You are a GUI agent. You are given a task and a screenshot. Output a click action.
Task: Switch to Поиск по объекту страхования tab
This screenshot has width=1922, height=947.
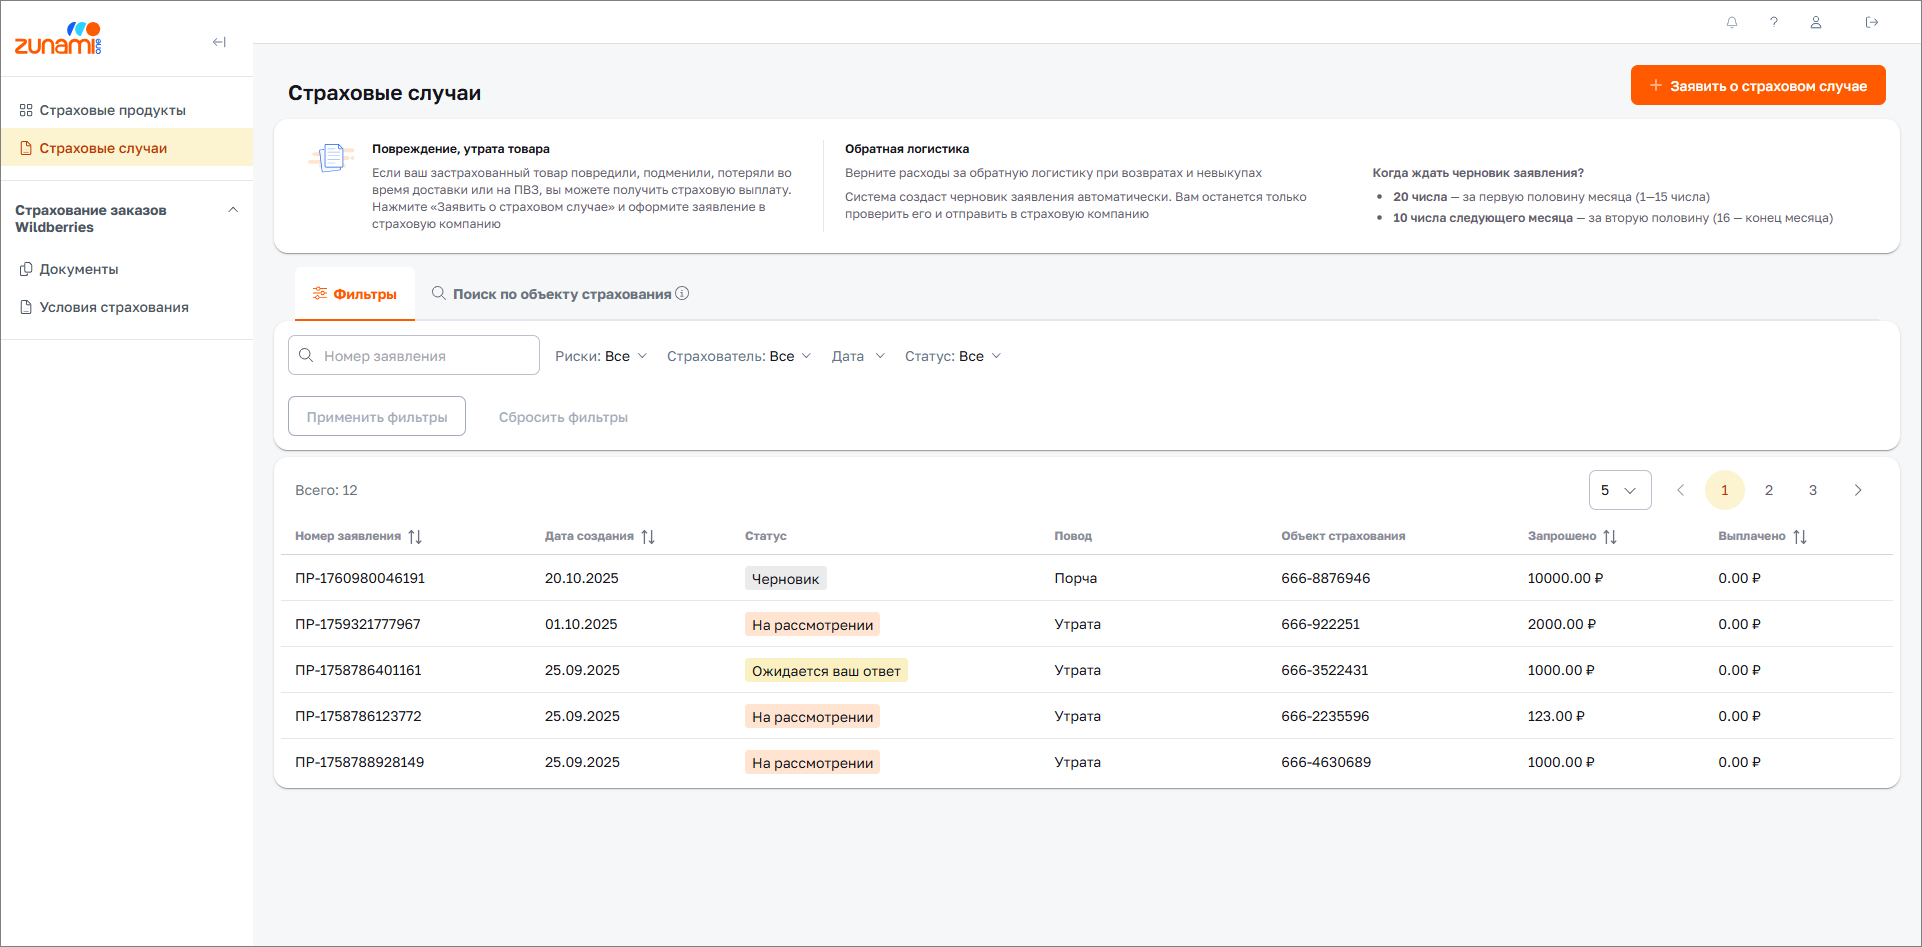click(x=560, y=294)
